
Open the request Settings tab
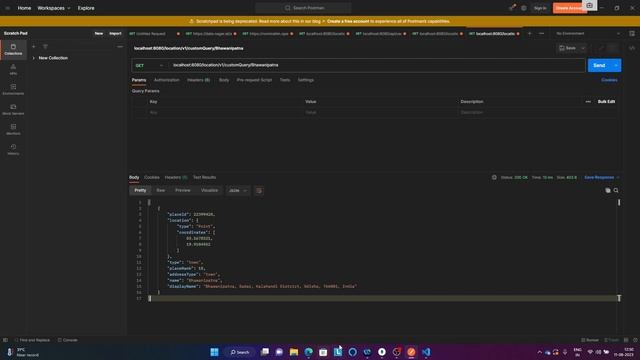[306, 80]
